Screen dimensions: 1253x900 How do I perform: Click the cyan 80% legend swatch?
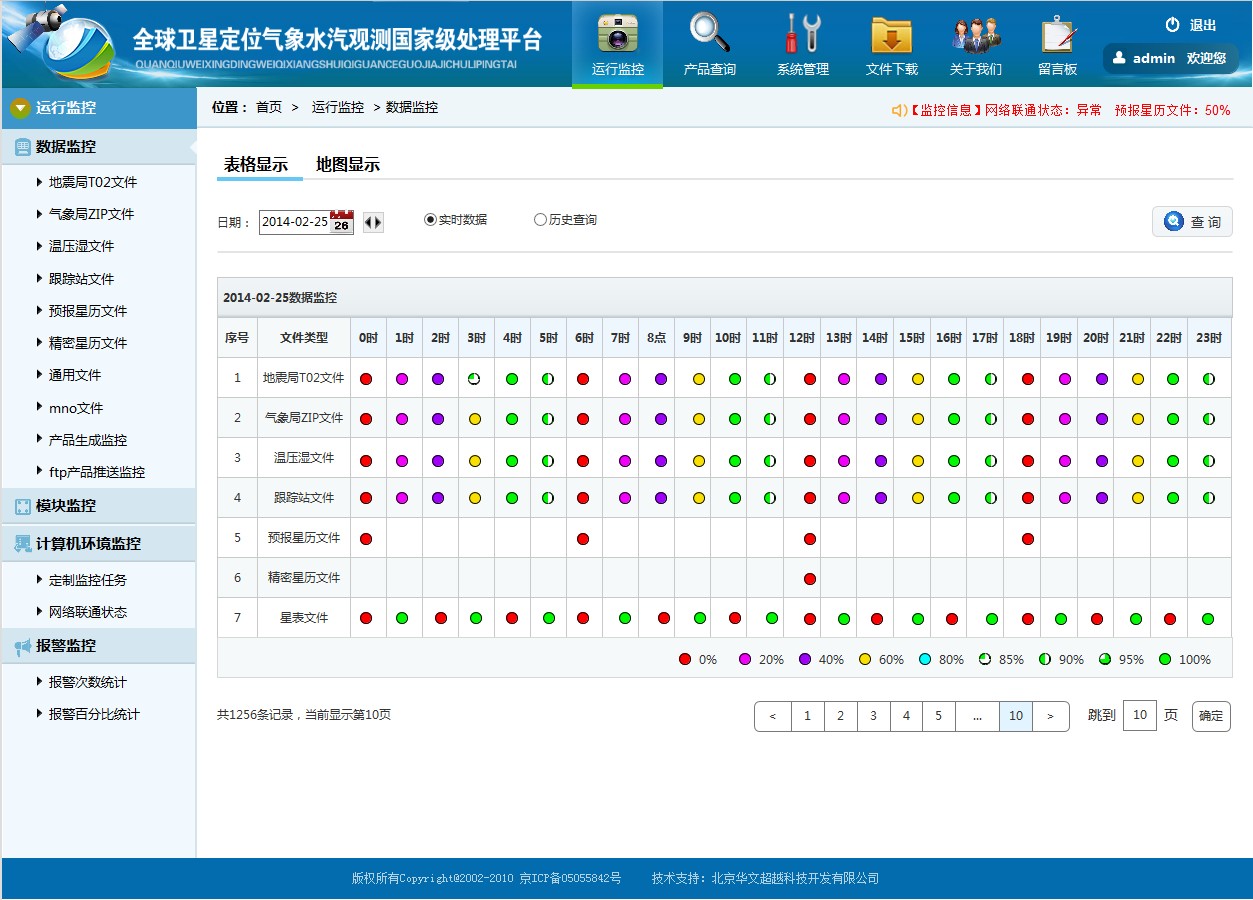(925, 660)
